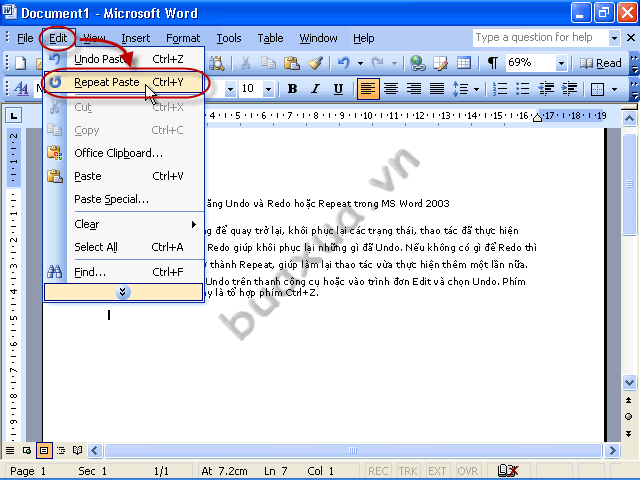640x480 pixels.
Task: Toggle Show/Hide paragraph marks
Action: (x=493, y=63)
